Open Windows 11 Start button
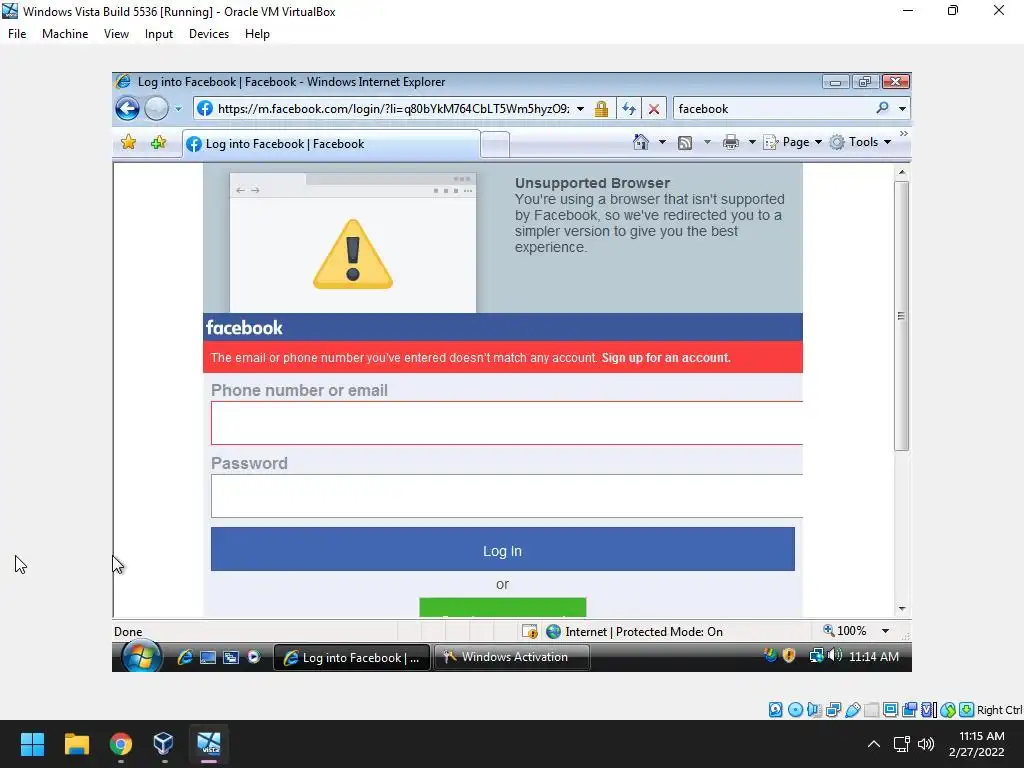 (x=32, y=744)
